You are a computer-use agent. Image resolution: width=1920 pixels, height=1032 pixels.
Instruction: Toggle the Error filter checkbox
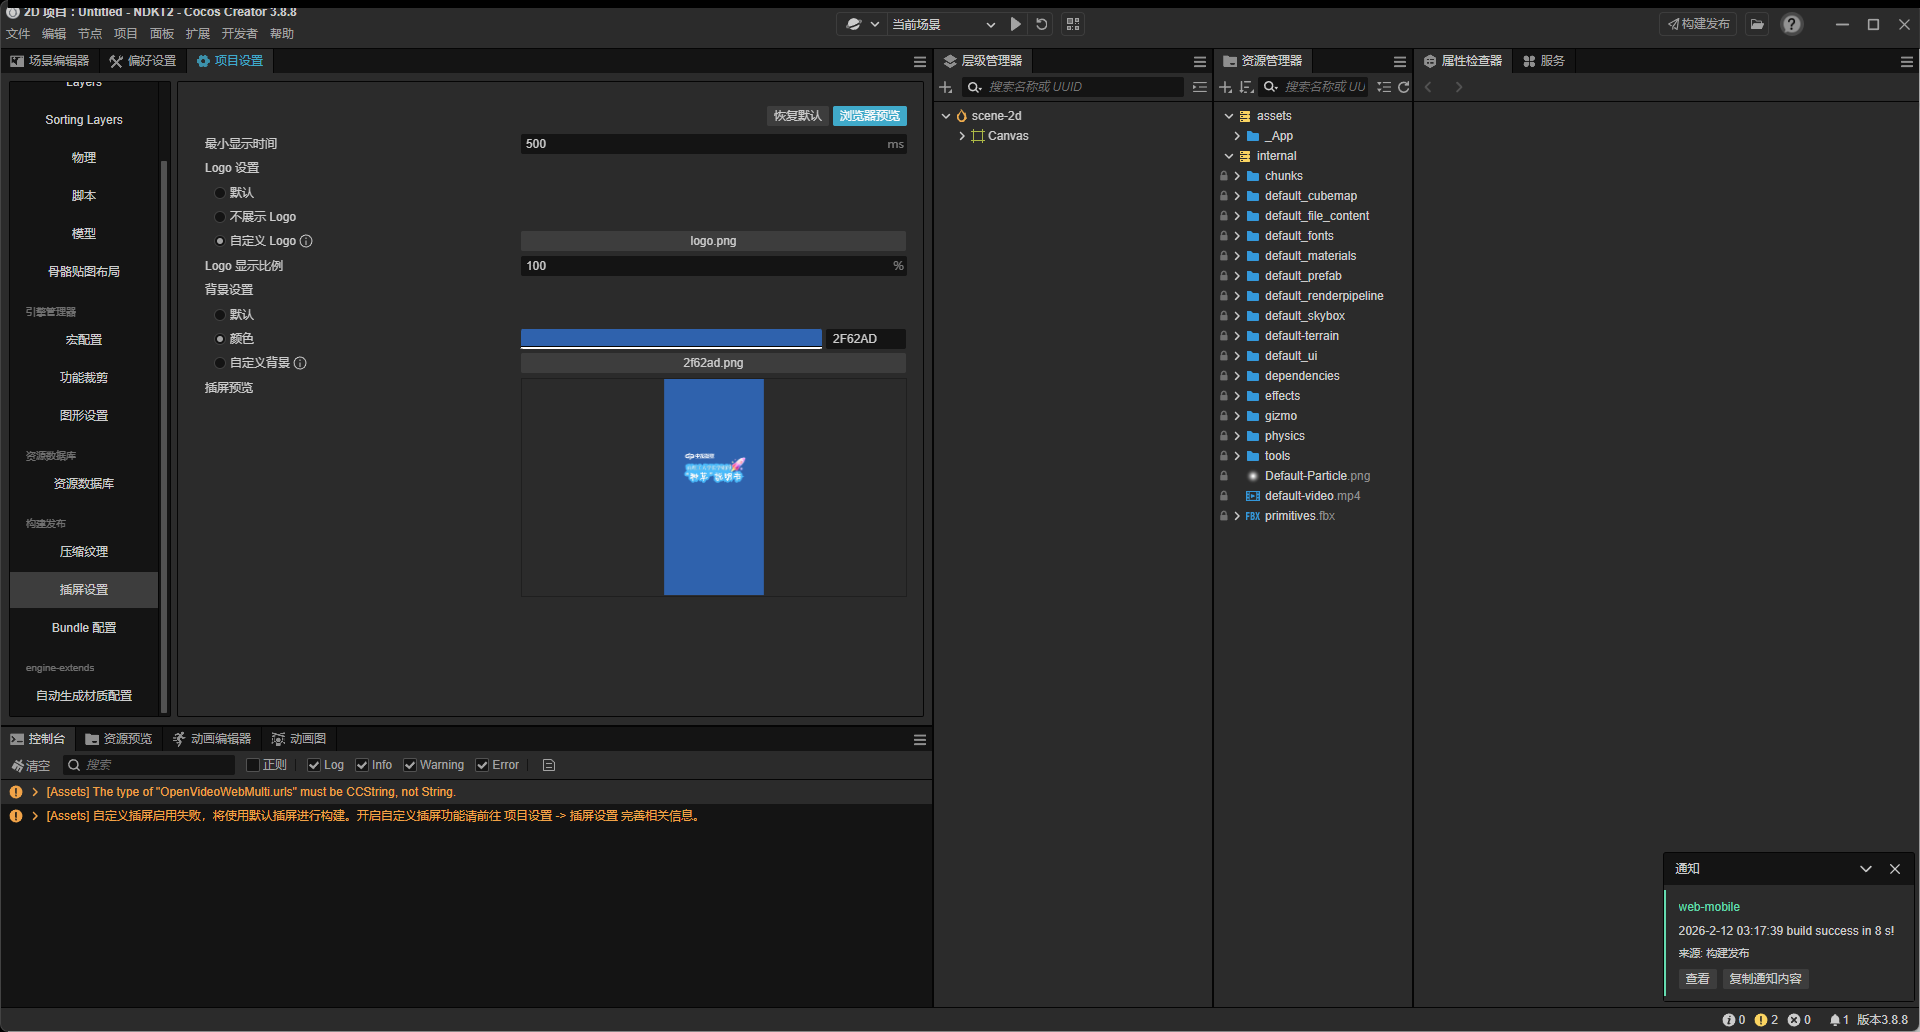pos(482,765)
